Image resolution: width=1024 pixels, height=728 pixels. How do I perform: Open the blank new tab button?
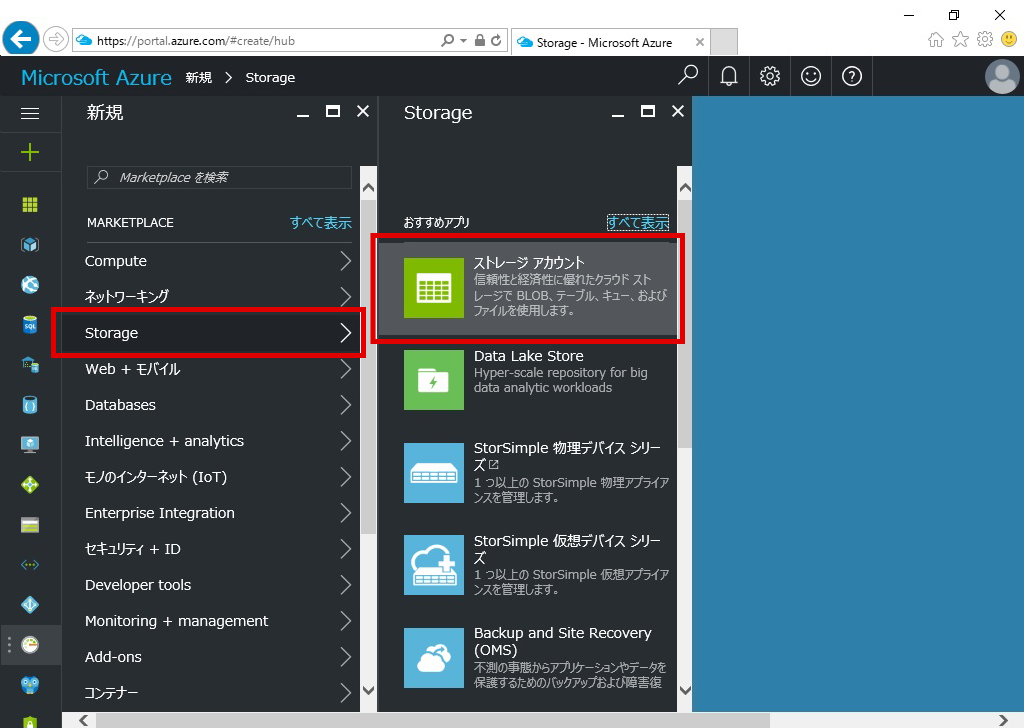point(724,42)
